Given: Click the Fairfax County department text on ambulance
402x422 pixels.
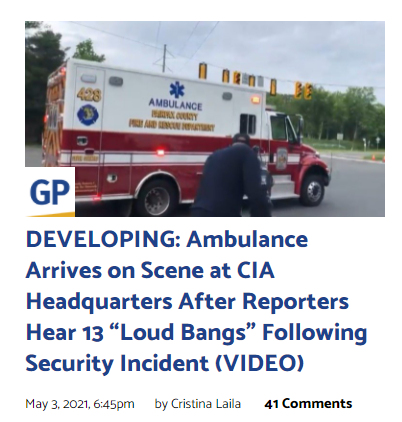Looking at the screenshot, I should pos(172,122).
